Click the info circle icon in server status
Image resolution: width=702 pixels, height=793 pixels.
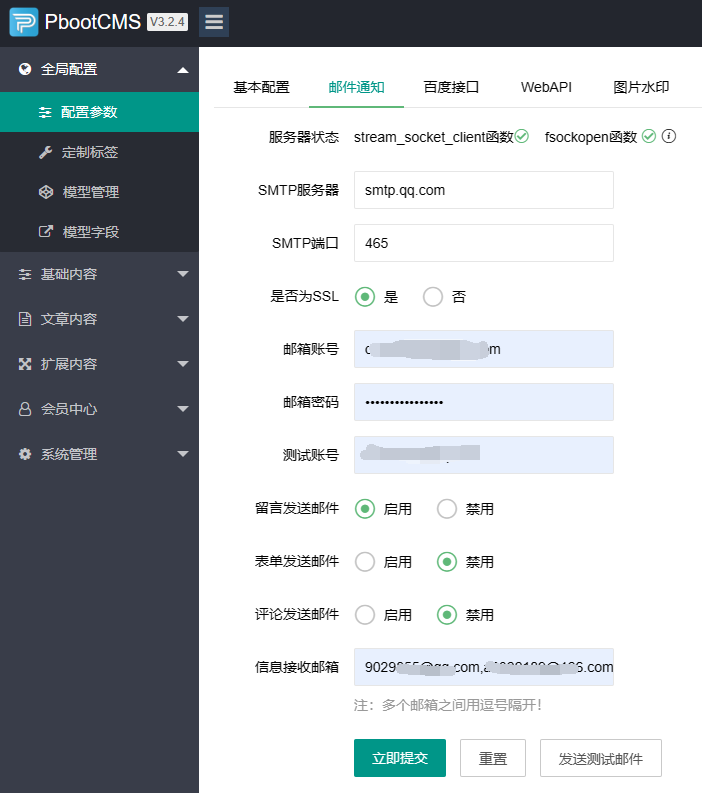tap(669, 136)
